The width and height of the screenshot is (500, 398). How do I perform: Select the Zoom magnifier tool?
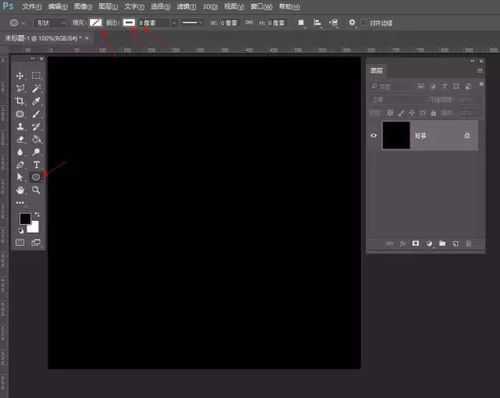pos(36,190)
